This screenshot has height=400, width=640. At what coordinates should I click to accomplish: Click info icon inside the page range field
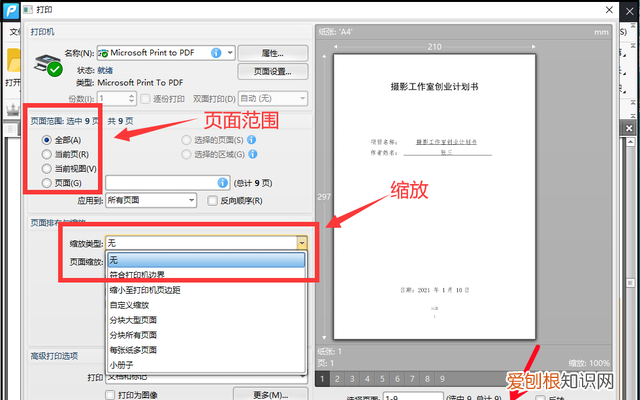222,182
